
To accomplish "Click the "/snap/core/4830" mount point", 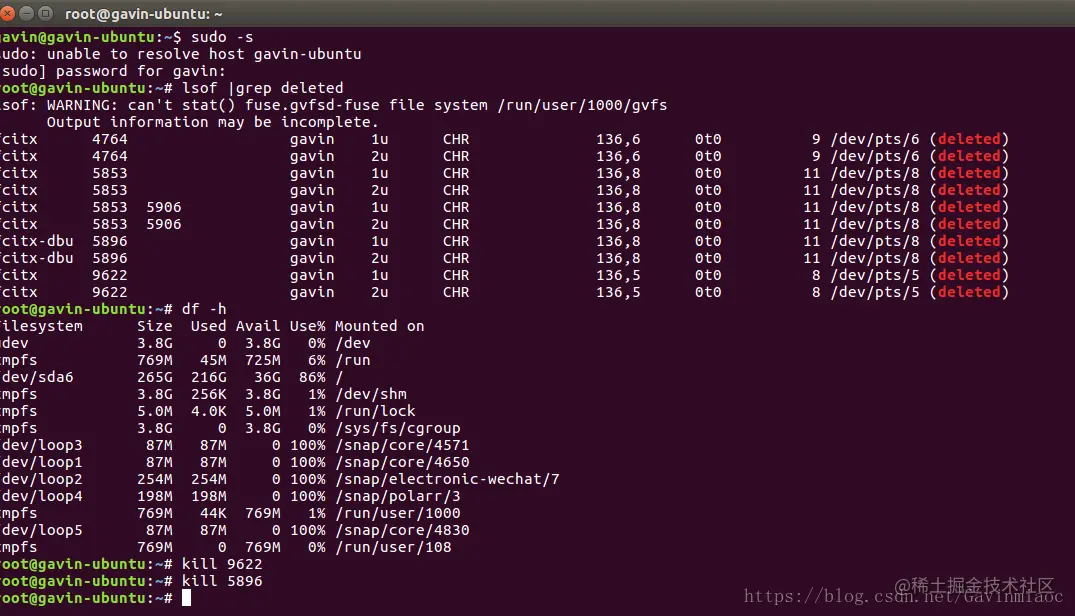I will (402, 530).
